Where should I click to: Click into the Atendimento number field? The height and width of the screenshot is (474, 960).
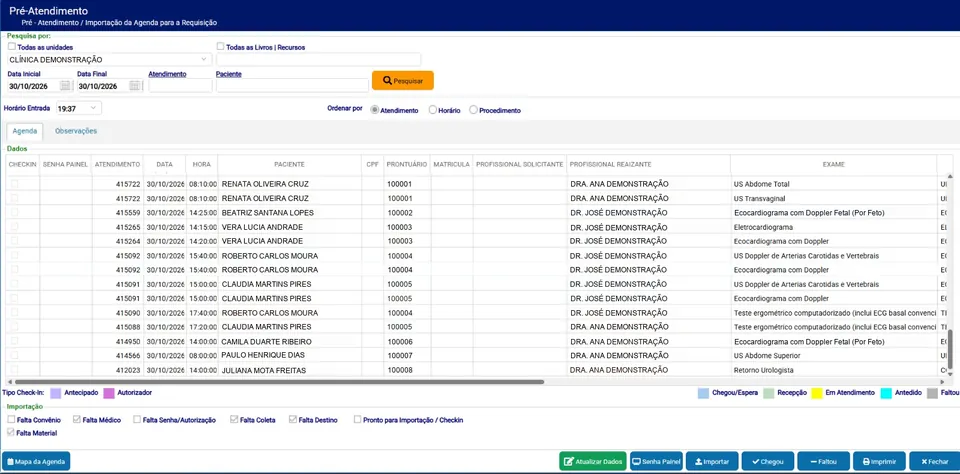pos(180,86)
